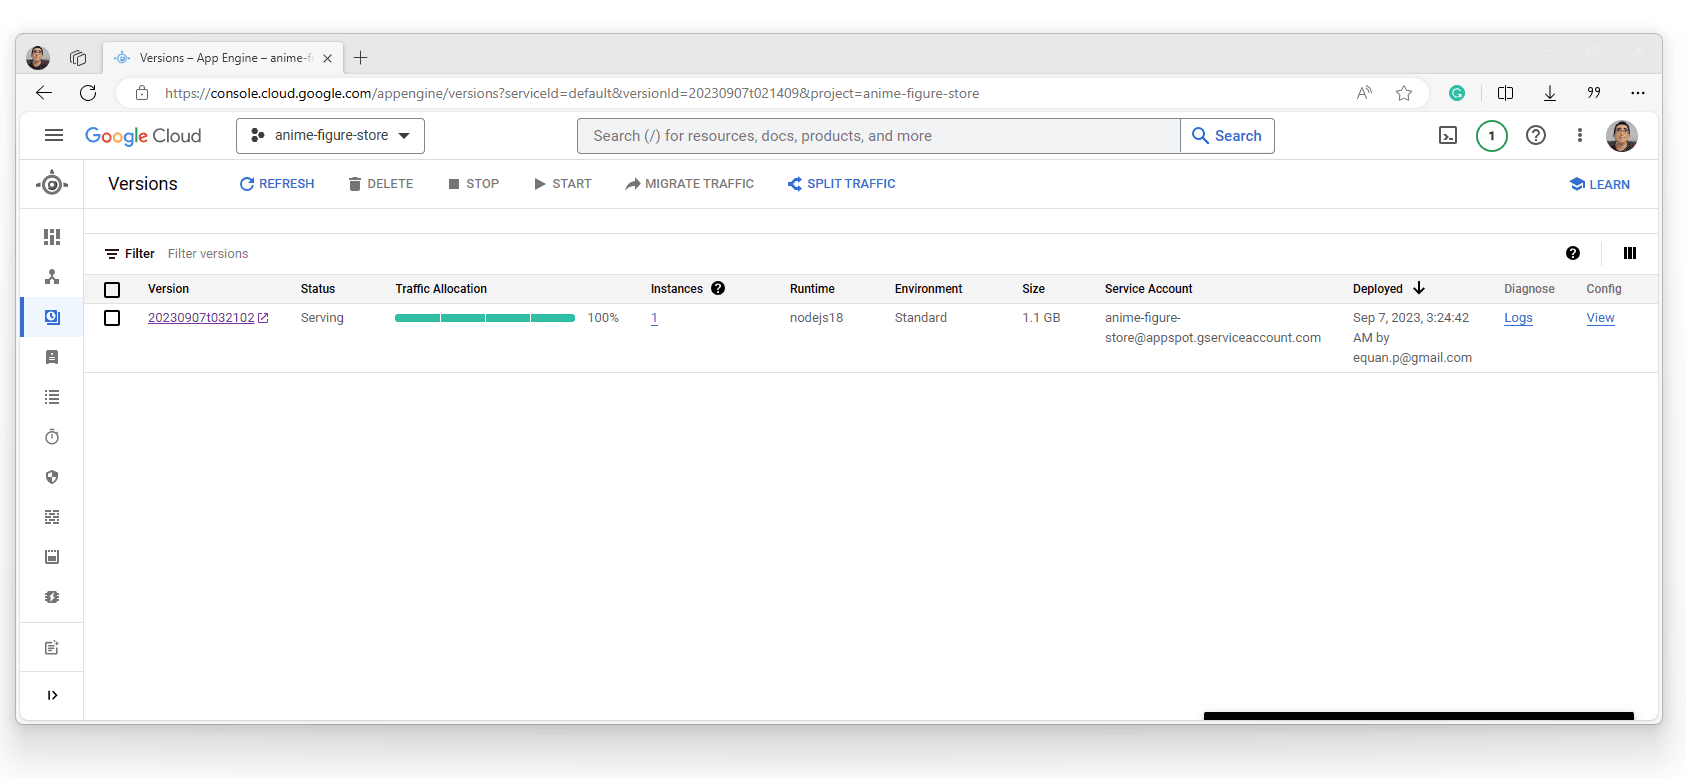
Task: Sort by Runtime column header
Action: [x=812, y=289]
